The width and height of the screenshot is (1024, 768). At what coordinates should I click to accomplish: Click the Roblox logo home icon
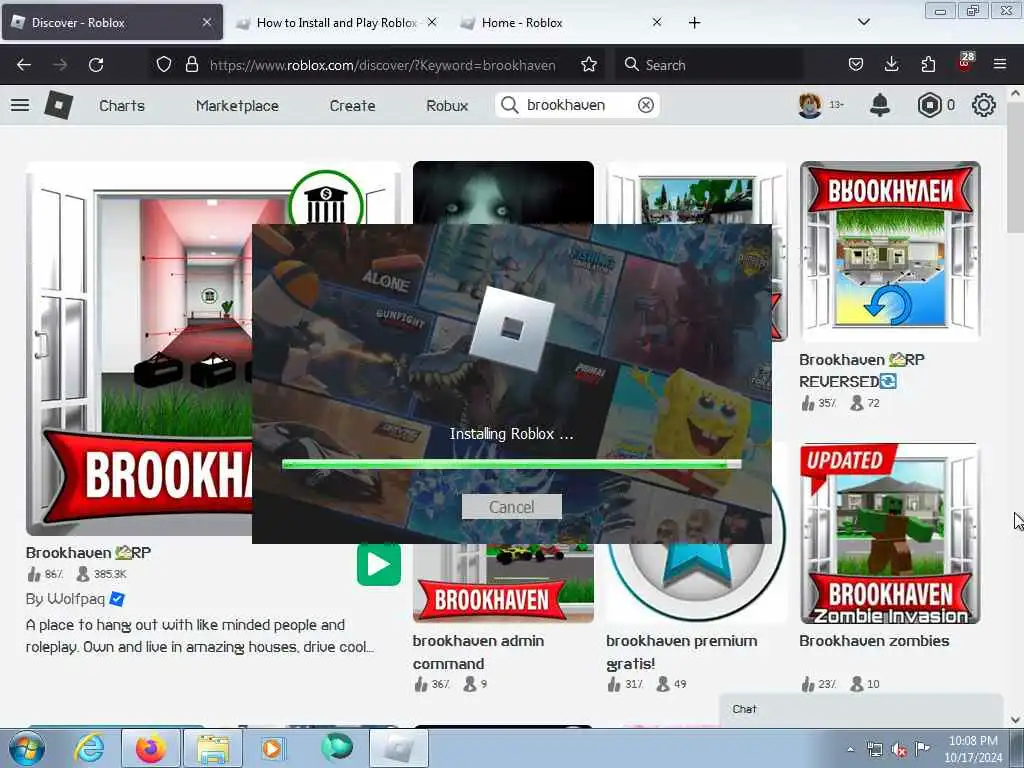click(58, 105)
